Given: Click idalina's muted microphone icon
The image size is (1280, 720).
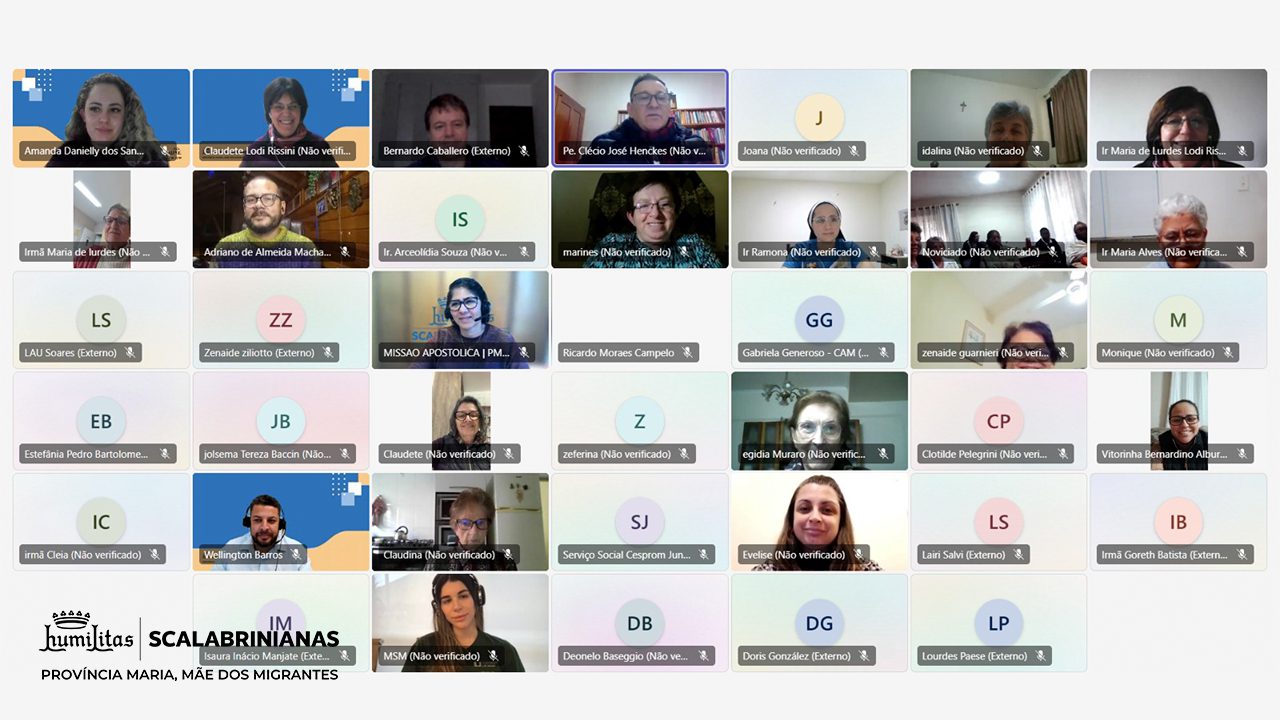Looking at the screenshot, I should (1037, 152).
